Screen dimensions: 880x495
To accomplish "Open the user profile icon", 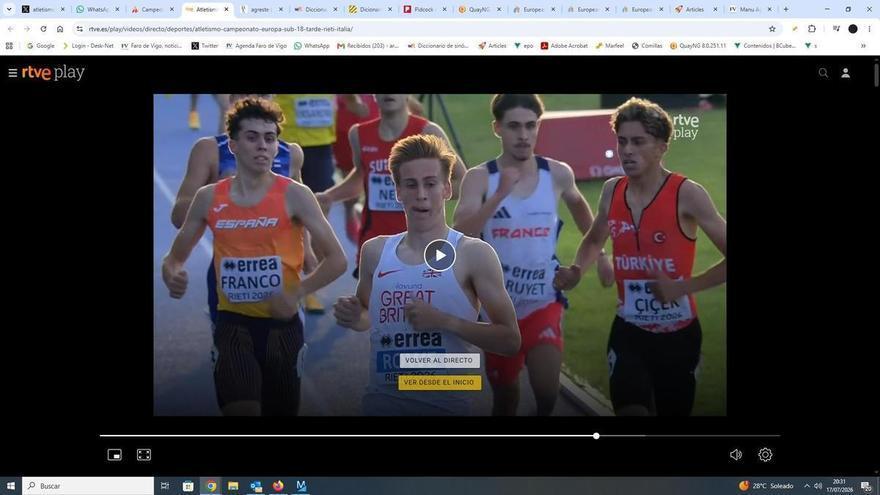I will [845, 73].
